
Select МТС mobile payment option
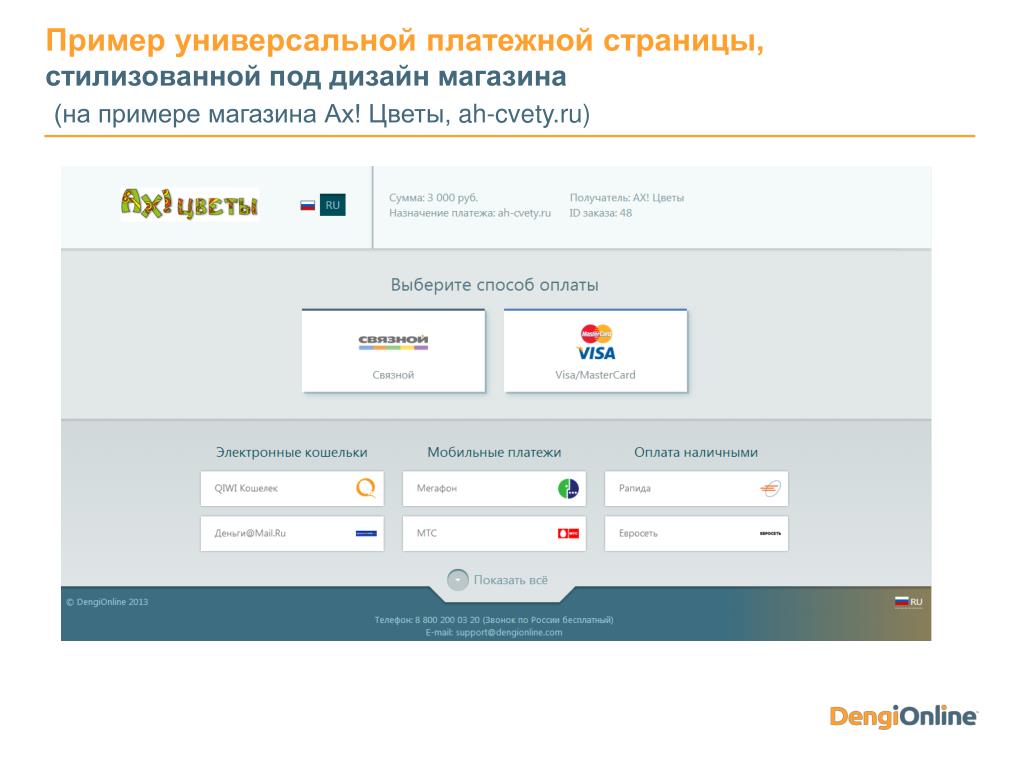pyautogui.click(x=494, y=534)
